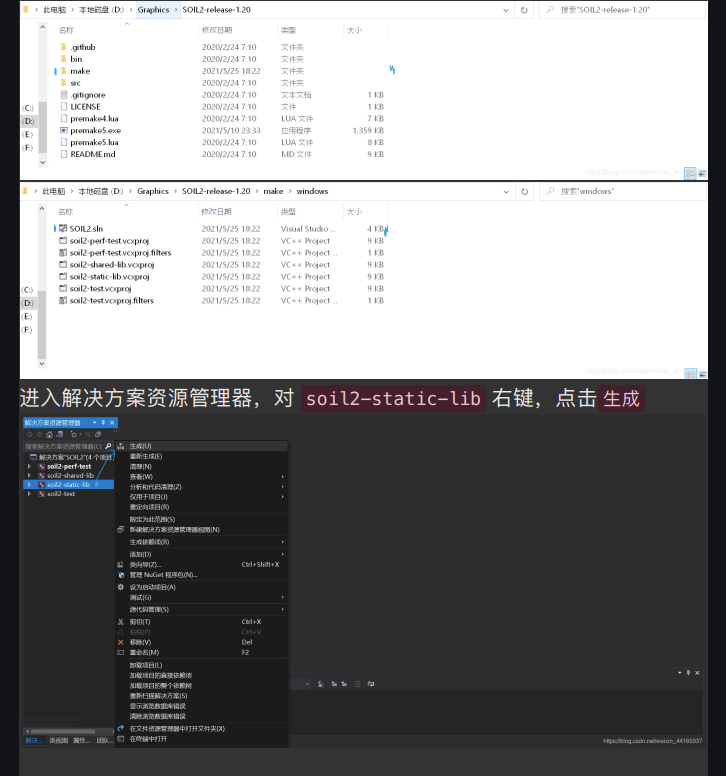Choose 重新扫描解决方案(S) Rescan solution
726x776 pixels.
[x=201, y=696]
